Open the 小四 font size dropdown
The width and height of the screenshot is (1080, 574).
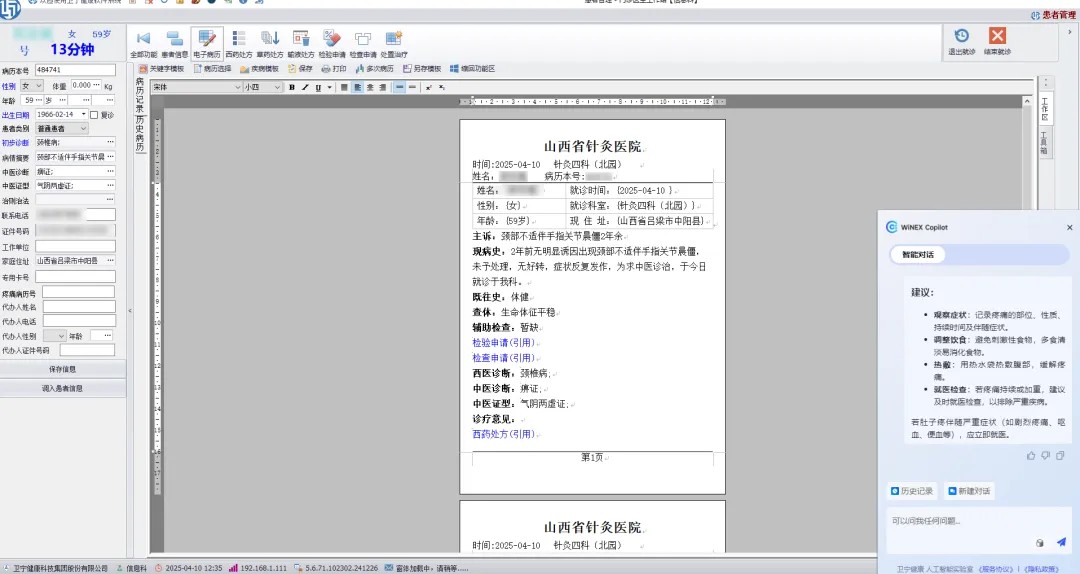coord(262,88)
